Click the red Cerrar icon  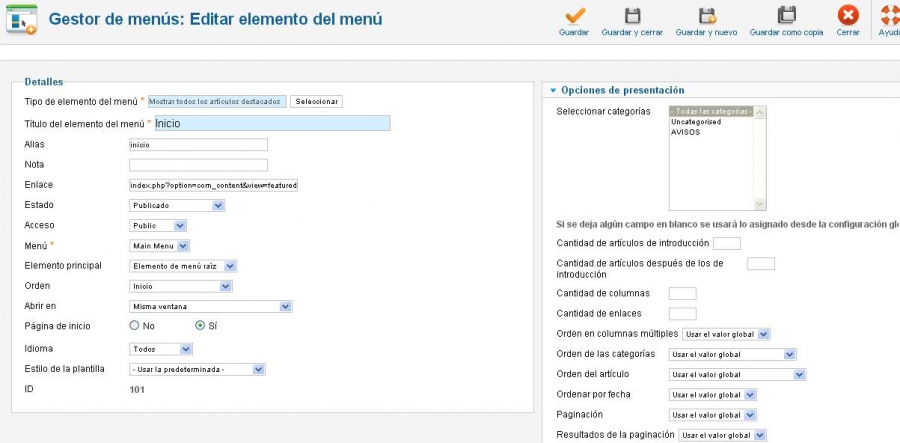848,15
